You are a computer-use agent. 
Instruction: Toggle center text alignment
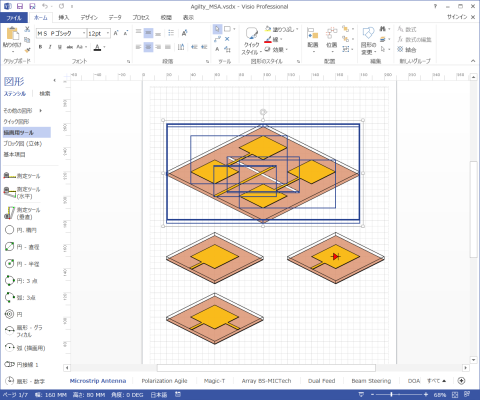pos(148,47)
